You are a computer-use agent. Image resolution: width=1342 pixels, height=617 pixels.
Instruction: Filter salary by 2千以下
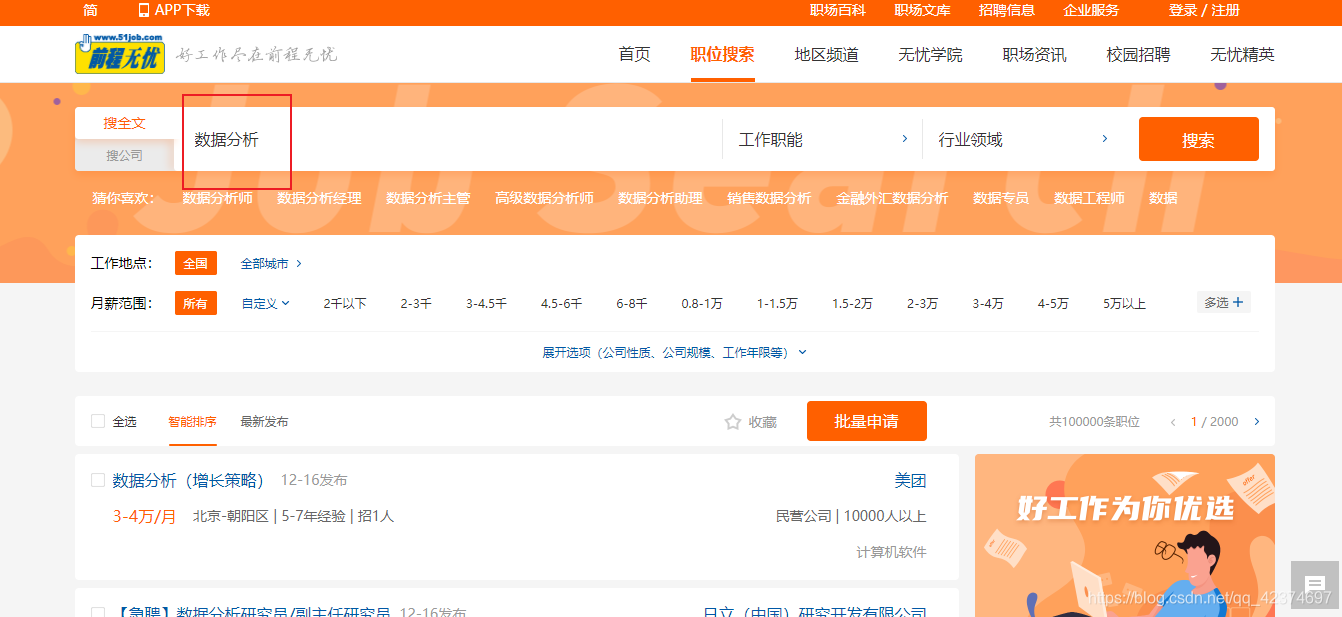[345, 303]
